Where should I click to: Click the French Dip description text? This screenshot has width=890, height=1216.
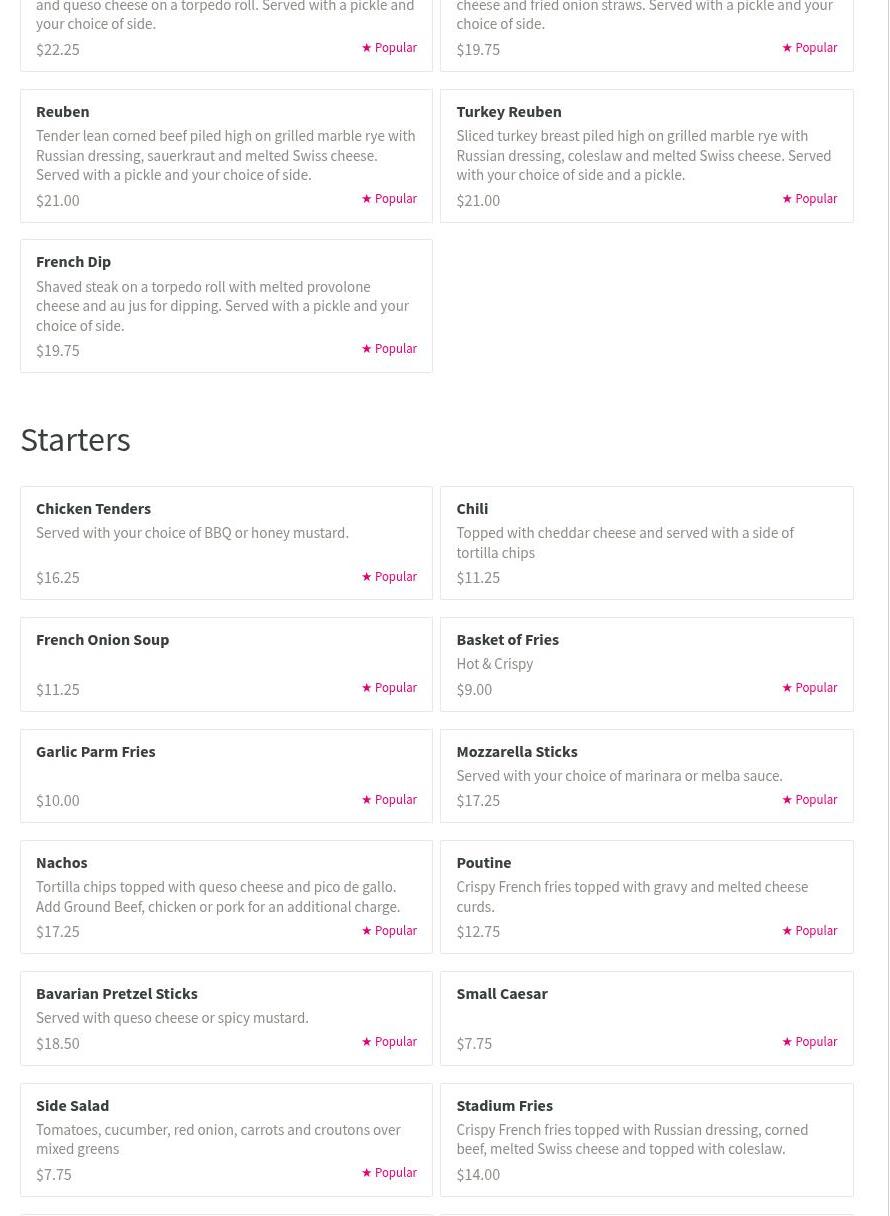(x=222, y=306)
